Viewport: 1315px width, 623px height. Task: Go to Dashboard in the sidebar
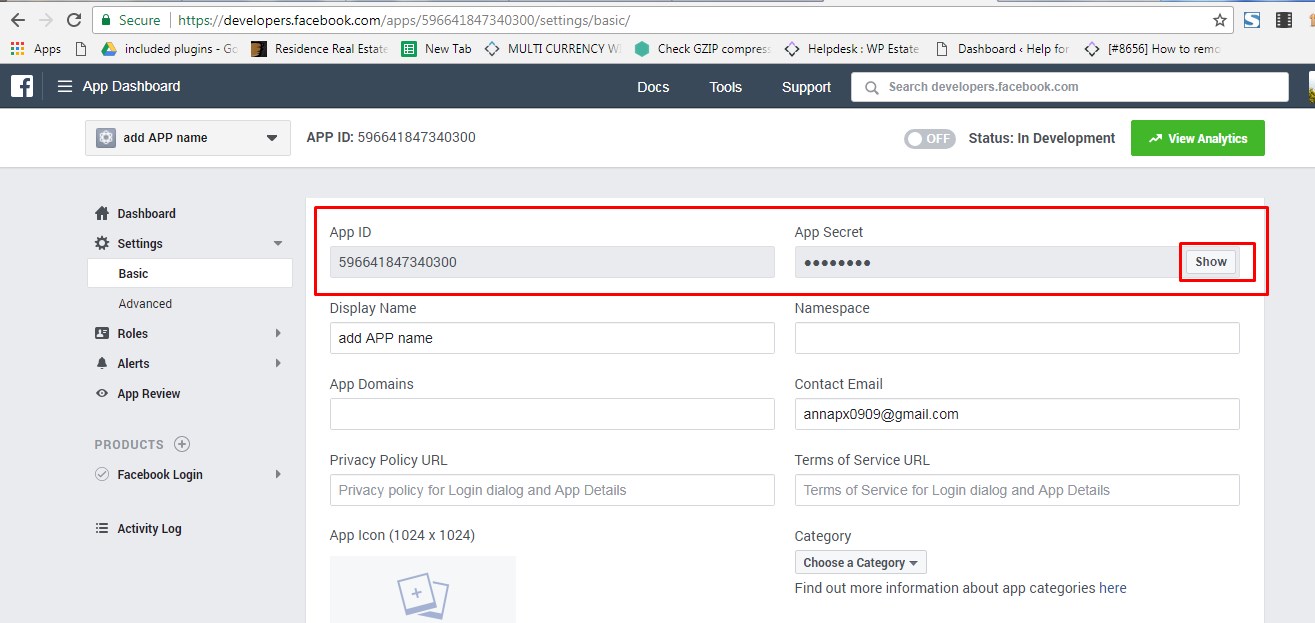point(146,213)
